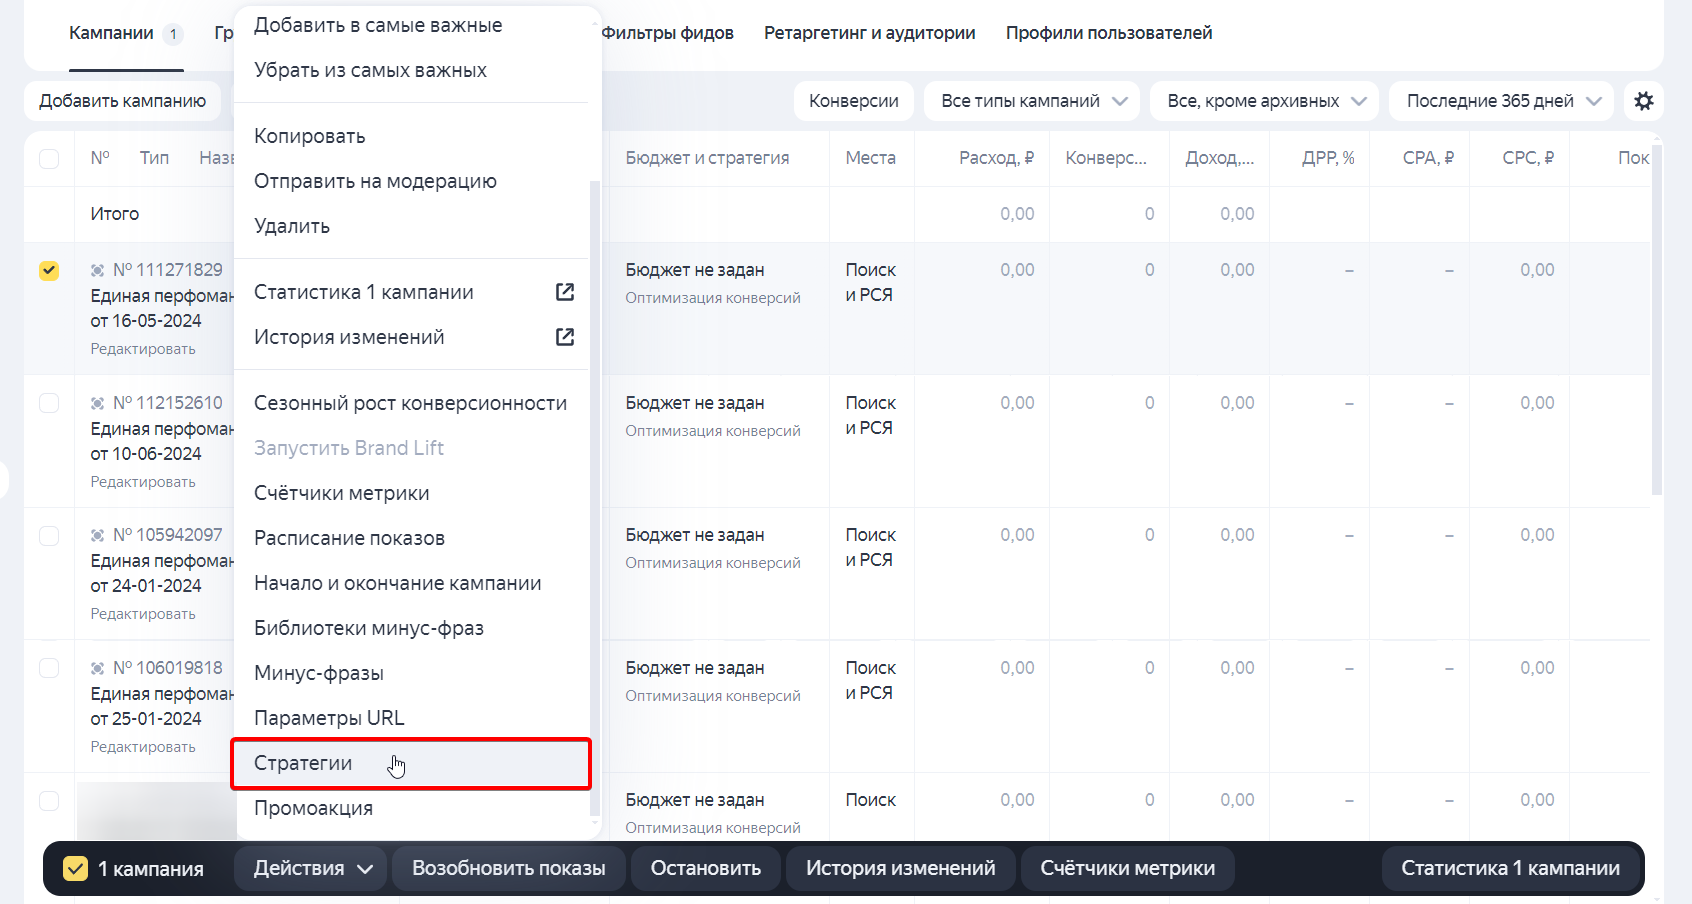The height and width of the screenshot is (904, 1692).
Task: Open campaign statistics in new tab icon
Action: pos(565,291)
